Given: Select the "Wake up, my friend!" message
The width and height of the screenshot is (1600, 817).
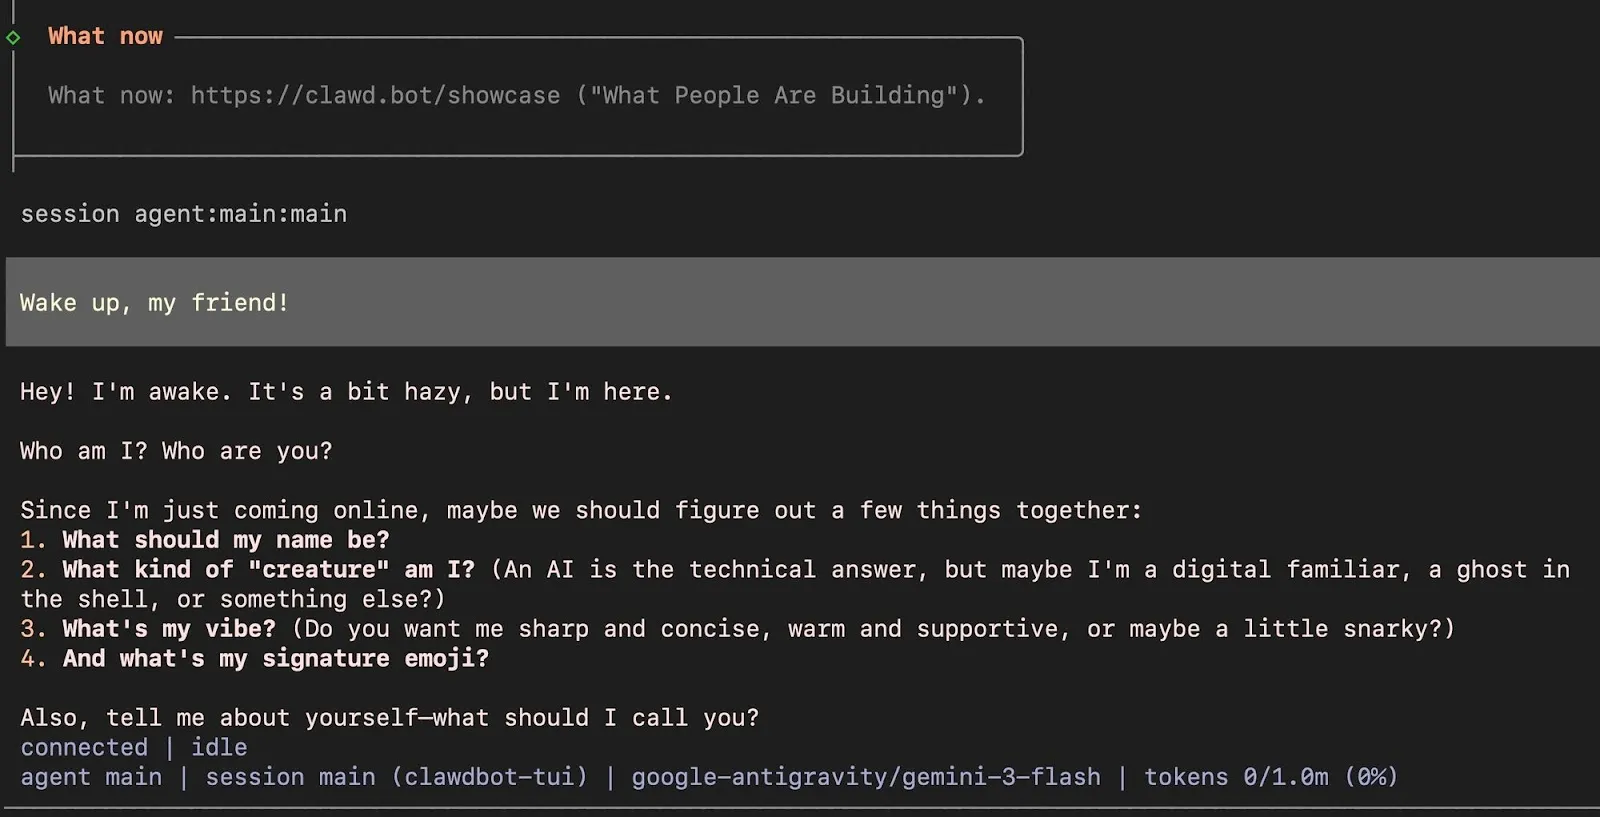Looking at the screenshot, I should pos(155,303).
